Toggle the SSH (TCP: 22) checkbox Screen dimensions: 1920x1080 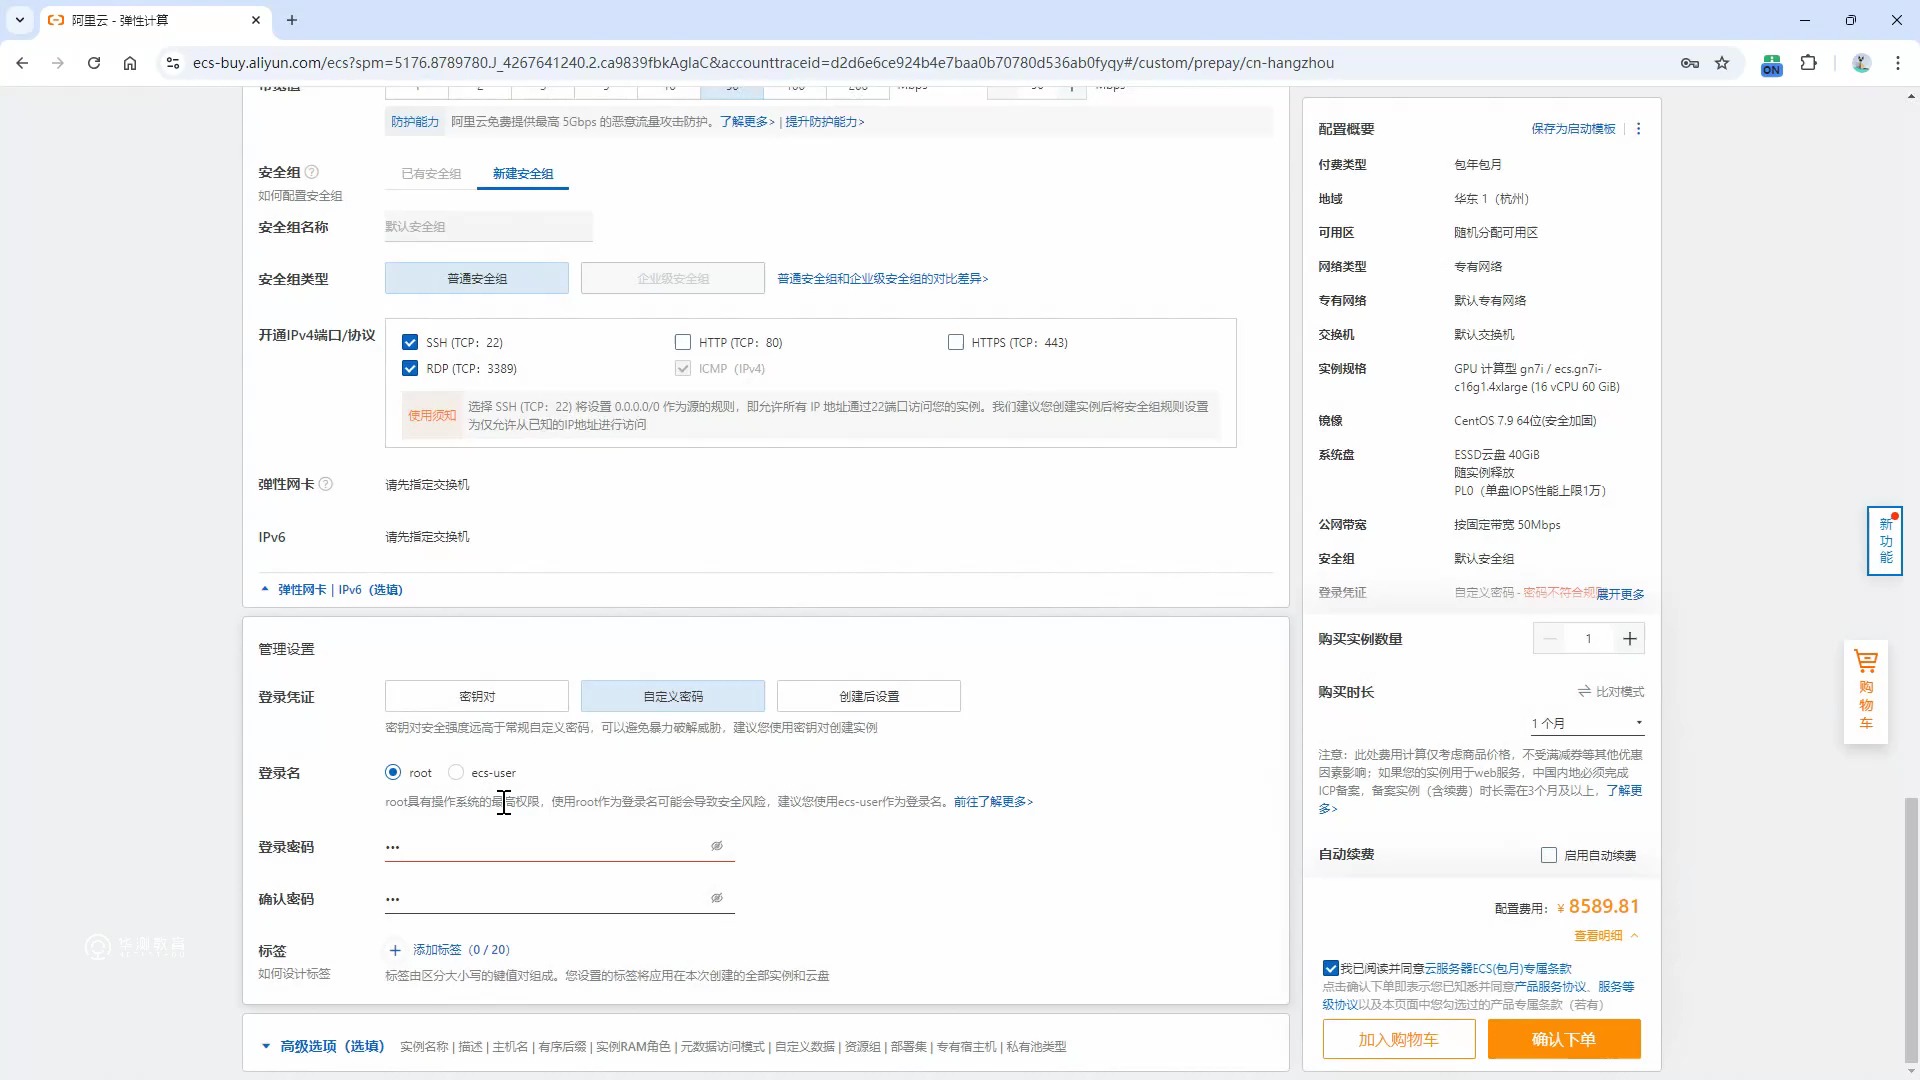pos(410,342)
